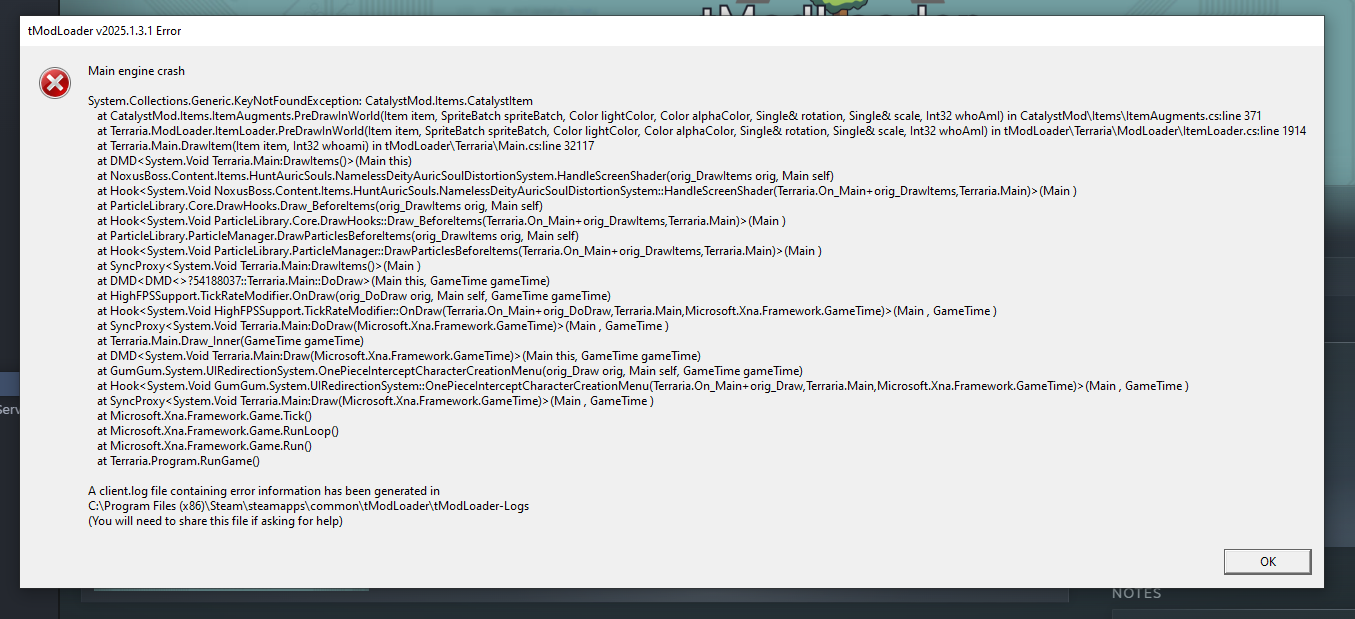Click the "share this file" help note
This screenshot has width=1355, height=619.
pos(216,521)
